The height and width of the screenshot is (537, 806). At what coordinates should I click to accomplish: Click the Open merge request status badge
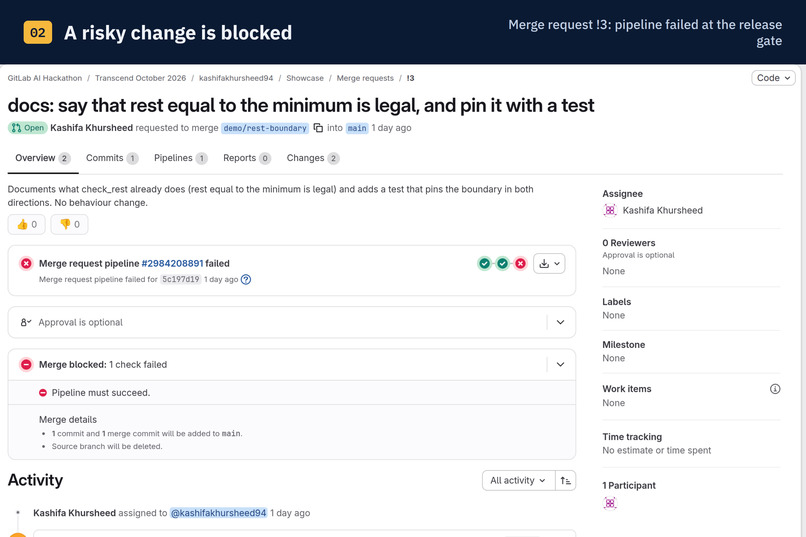pyautogui.click(x=28, y=128)
